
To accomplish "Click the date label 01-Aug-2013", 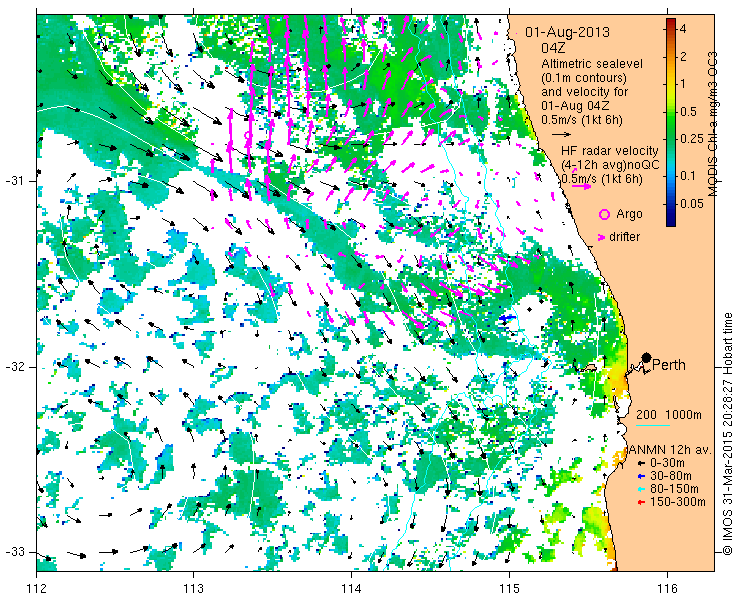I will point(567,32).
